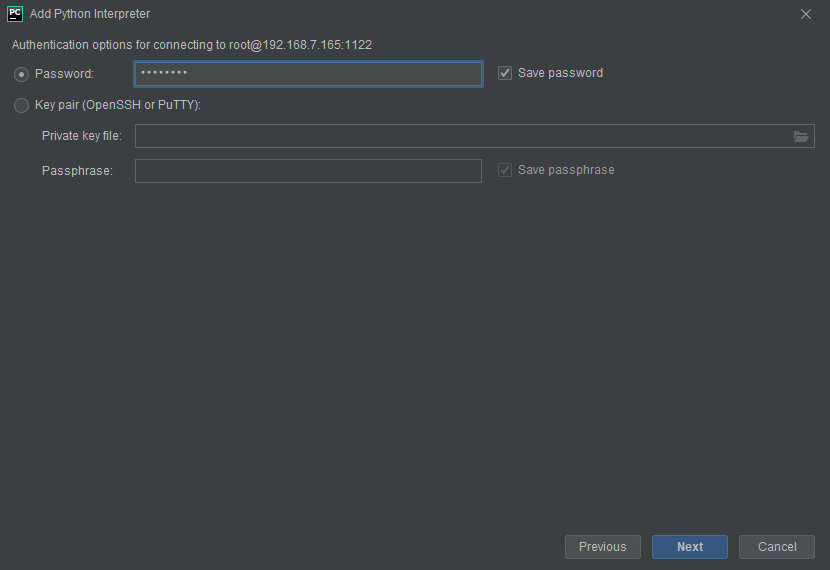Image resolution: width=830 pixels, height=570 pixels.
Task: Click into the Private key file field
Action: point(462,136)
